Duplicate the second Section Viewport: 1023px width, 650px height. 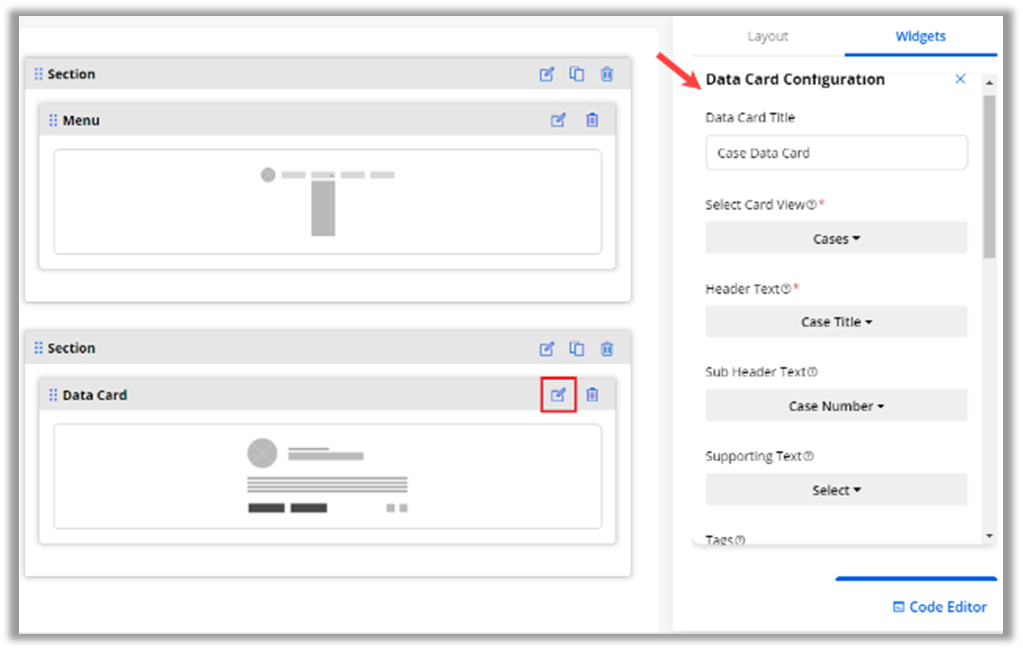tap(577, 349)
